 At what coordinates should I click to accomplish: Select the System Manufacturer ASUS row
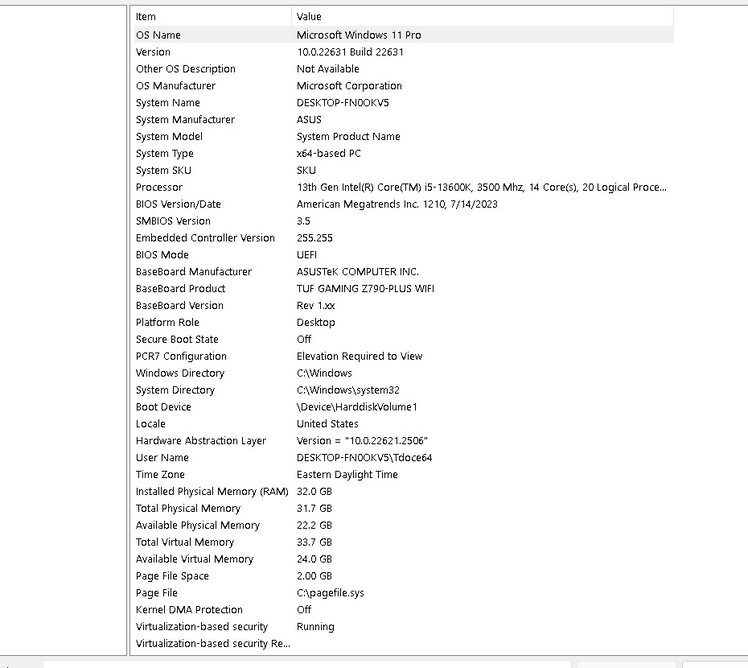point(404,120)
